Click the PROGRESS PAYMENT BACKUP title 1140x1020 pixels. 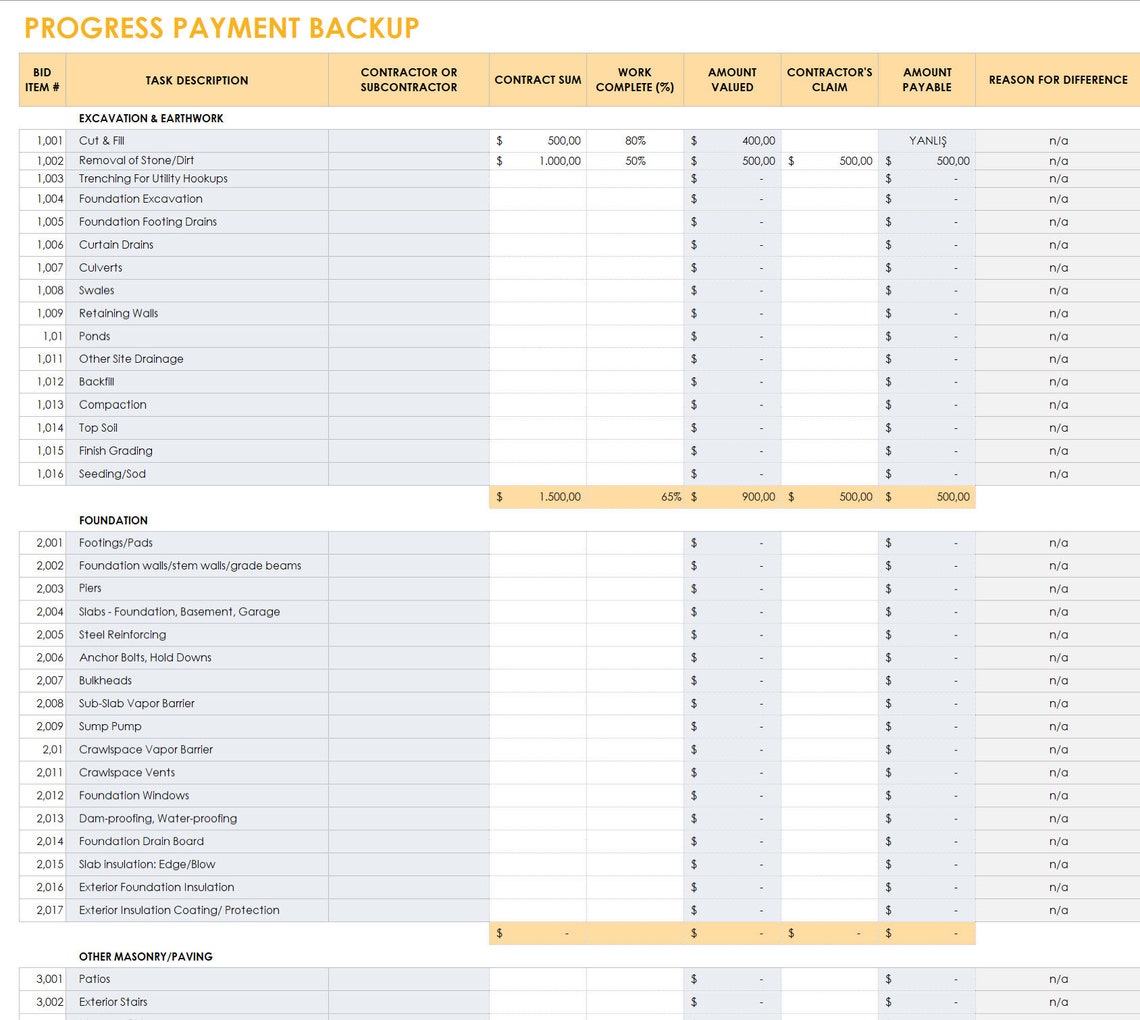tap(222, 28)
